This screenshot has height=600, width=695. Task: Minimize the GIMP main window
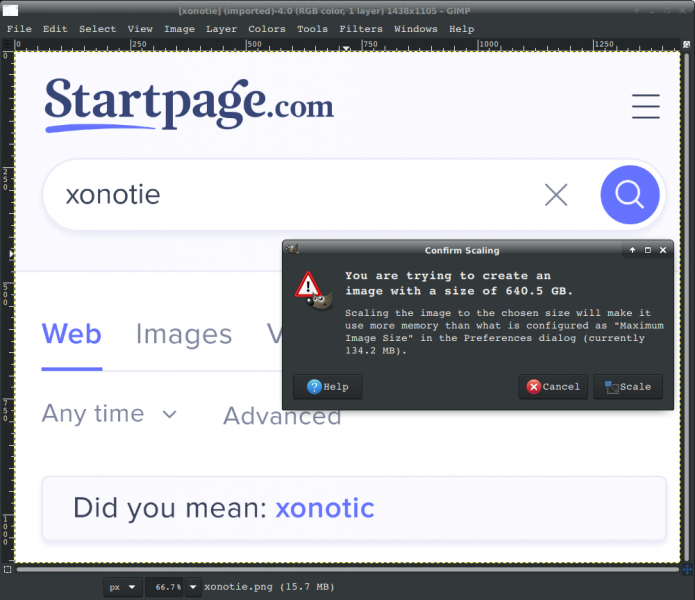pyautogui.click(x=652, y=11)
